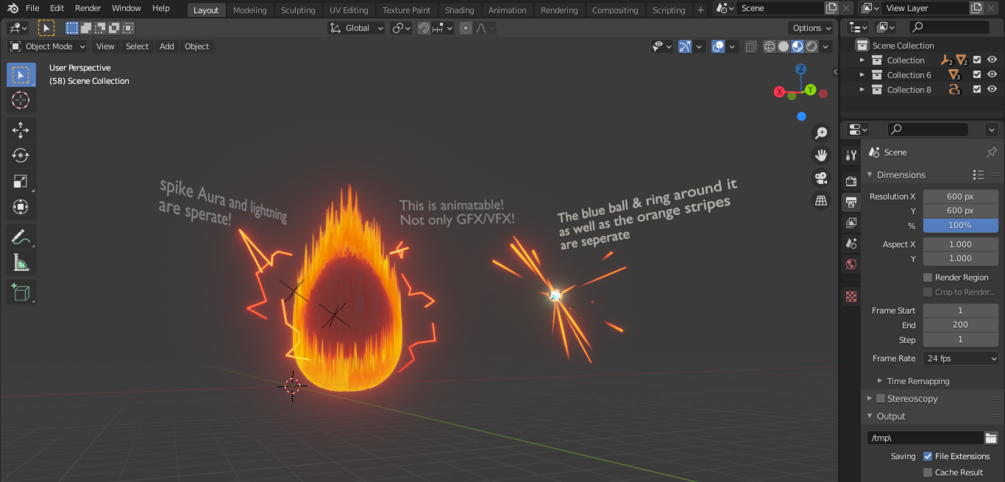Browse output path folder icon
The height and width of the screenshot is (482, 1005).
[991, 438]
